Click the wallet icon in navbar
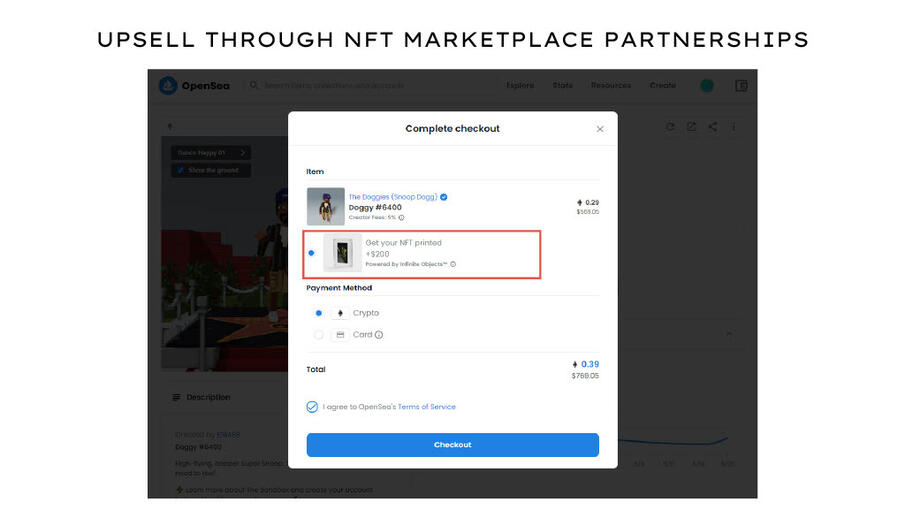The image size is (905, 510). (741, 86)
